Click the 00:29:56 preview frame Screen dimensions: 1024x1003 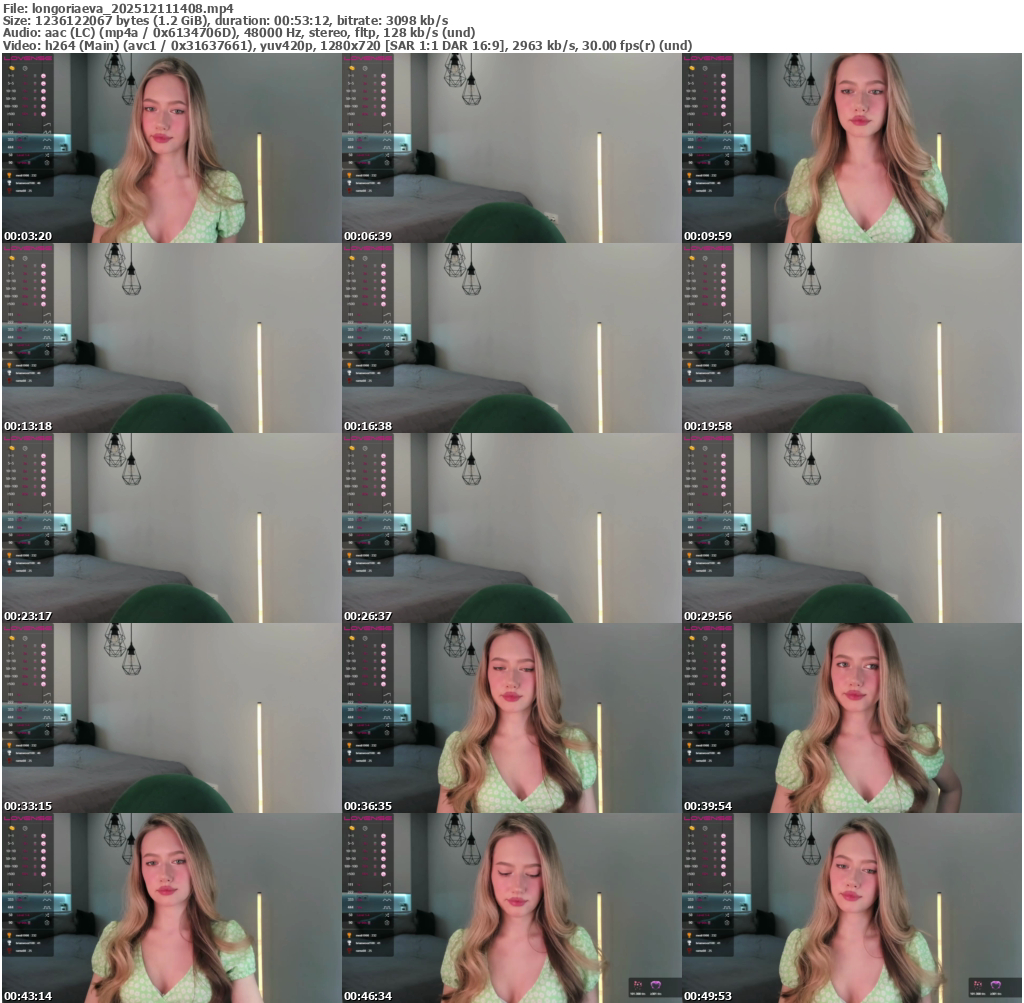pyautogui.click(x=851, y=528)
